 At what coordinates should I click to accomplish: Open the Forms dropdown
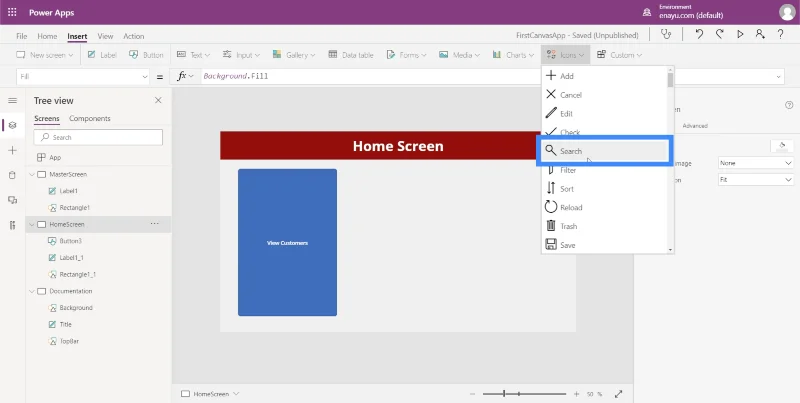pos(406,55)
